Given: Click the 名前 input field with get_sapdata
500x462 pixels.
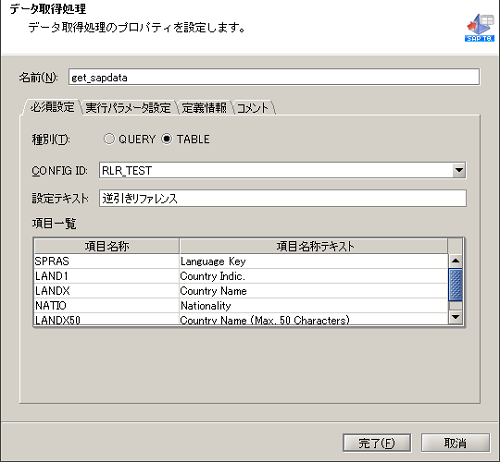Looking at the screenshot, I should 274,77.
